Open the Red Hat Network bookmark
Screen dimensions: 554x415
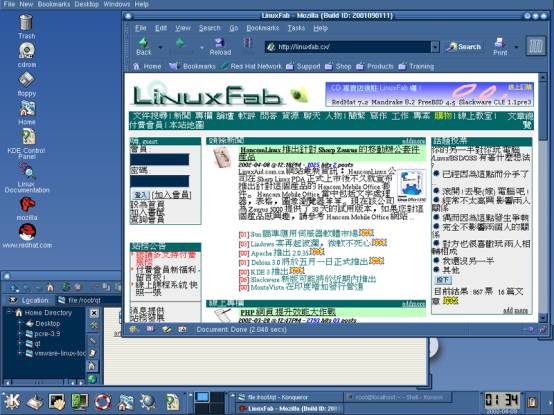(252, 66)
